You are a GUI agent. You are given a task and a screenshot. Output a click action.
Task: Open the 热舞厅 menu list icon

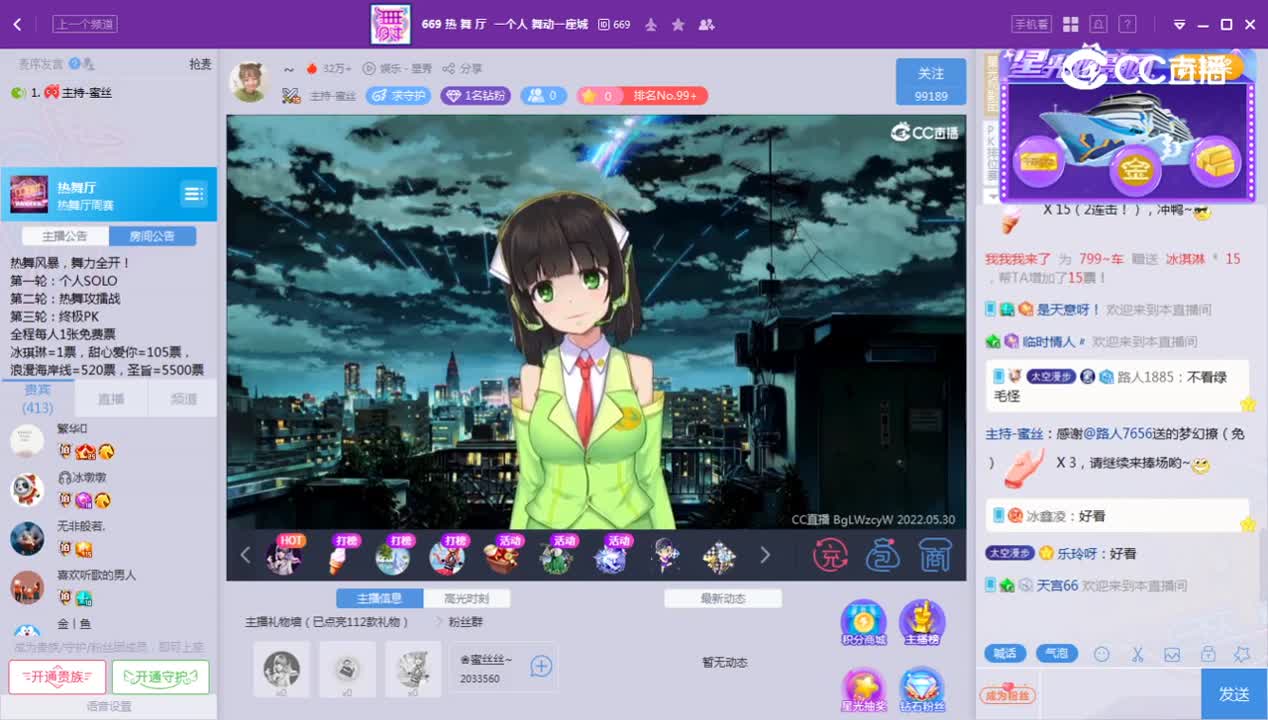(193, 194)
